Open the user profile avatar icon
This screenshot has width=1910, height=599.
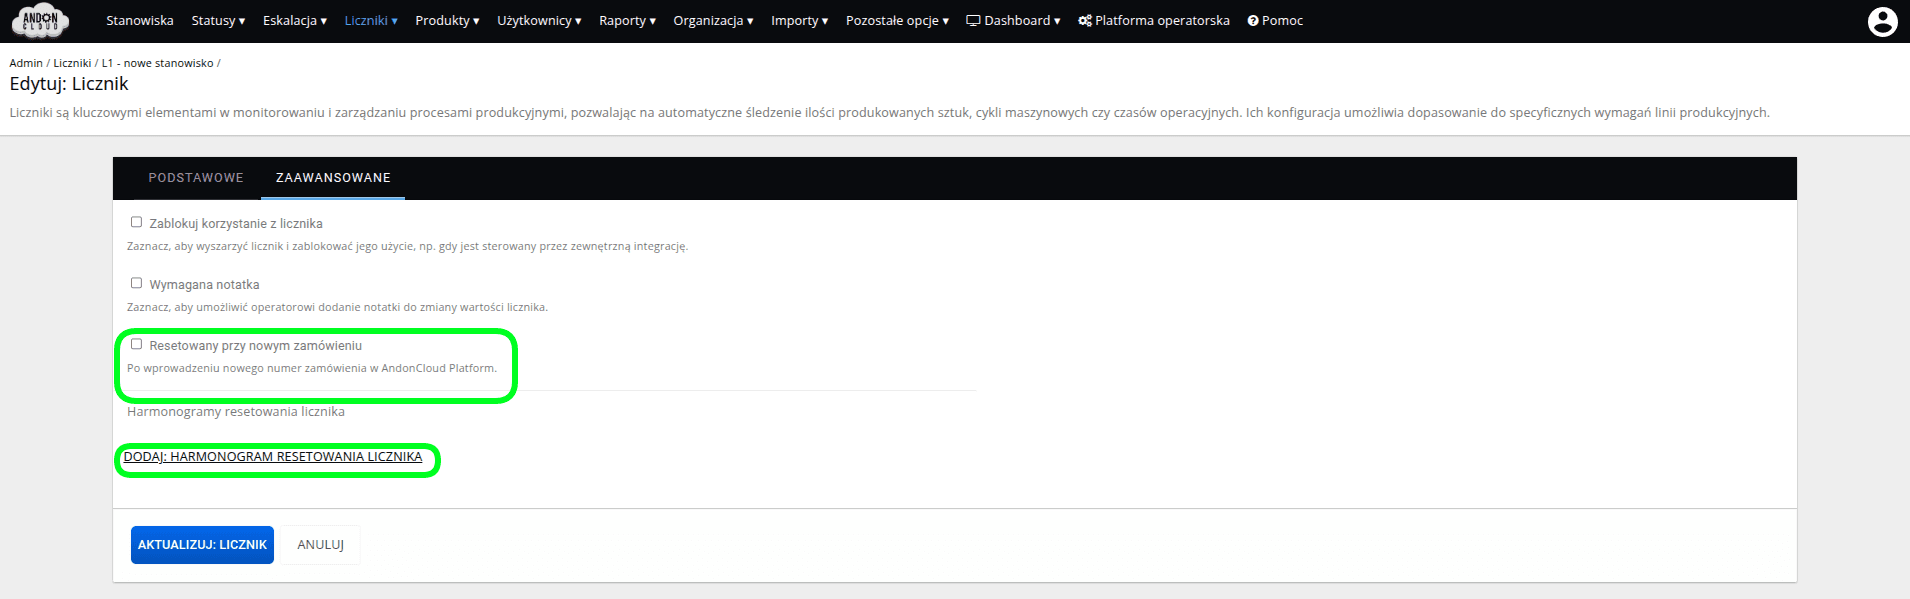pyautogui.click(x=1882, y=21)
